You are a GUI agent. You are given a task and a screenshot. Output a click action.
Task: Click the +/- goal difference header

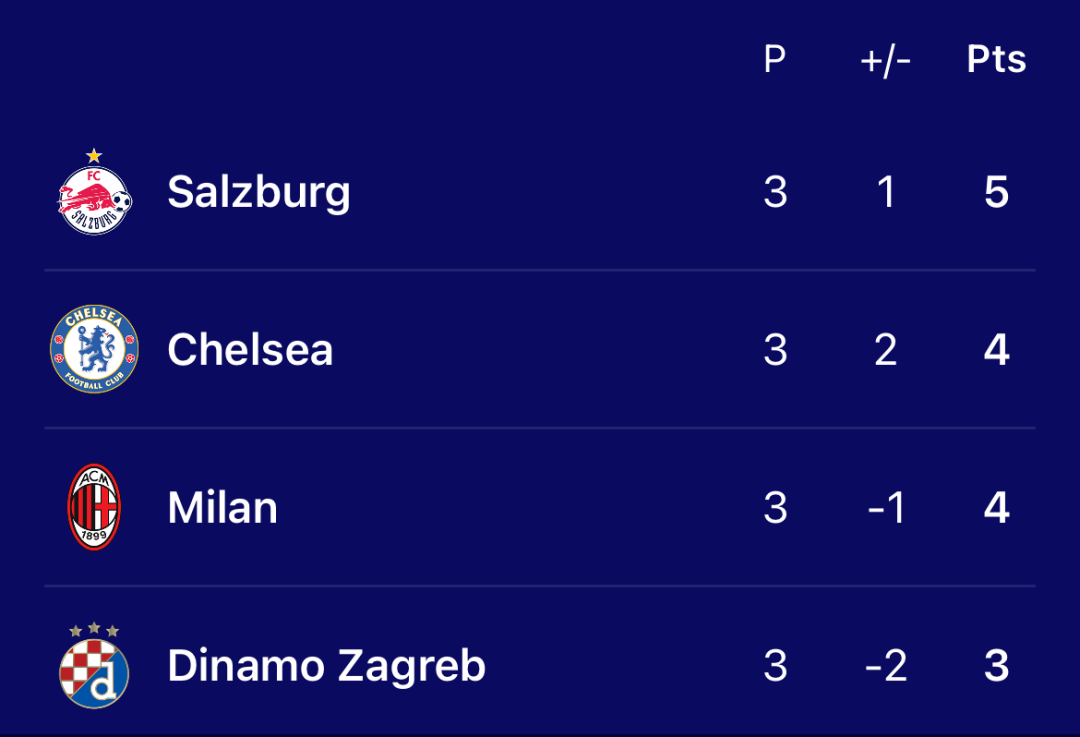pos(886,61)
